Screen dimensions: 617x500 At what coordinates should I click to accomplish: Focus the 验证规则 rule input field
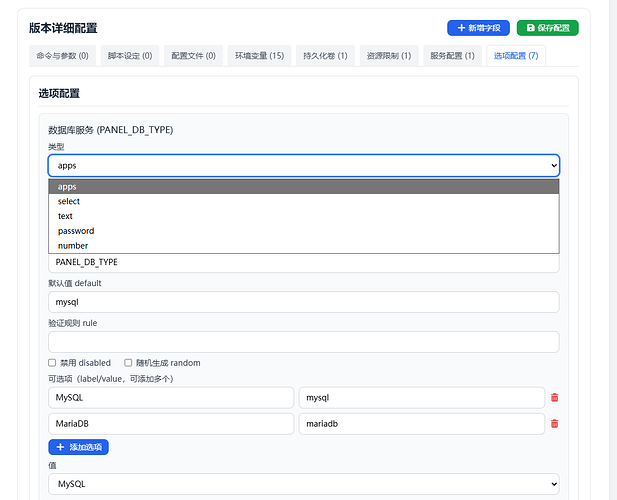point(303,342)
